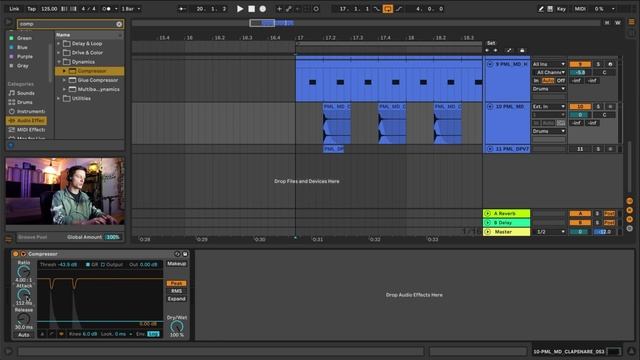
Task: Expand the Drive & Color folder
Action: 59,53
